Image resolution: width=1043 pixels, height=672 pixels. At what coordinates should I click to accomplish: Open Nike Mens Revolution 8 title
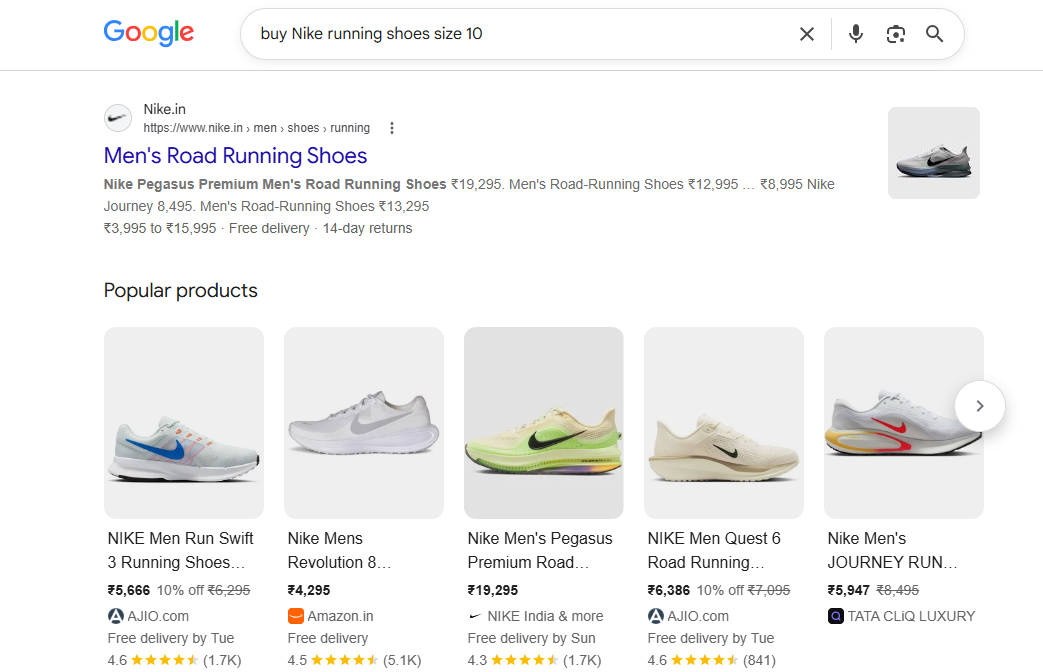[x=339, y=550]
